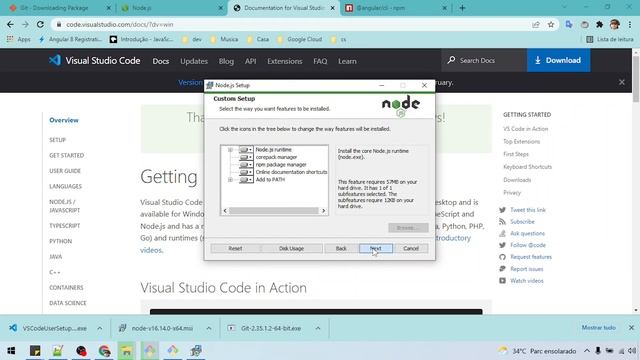Click the browser forward arrow
The image size is (640, 360).
point(25,24)
